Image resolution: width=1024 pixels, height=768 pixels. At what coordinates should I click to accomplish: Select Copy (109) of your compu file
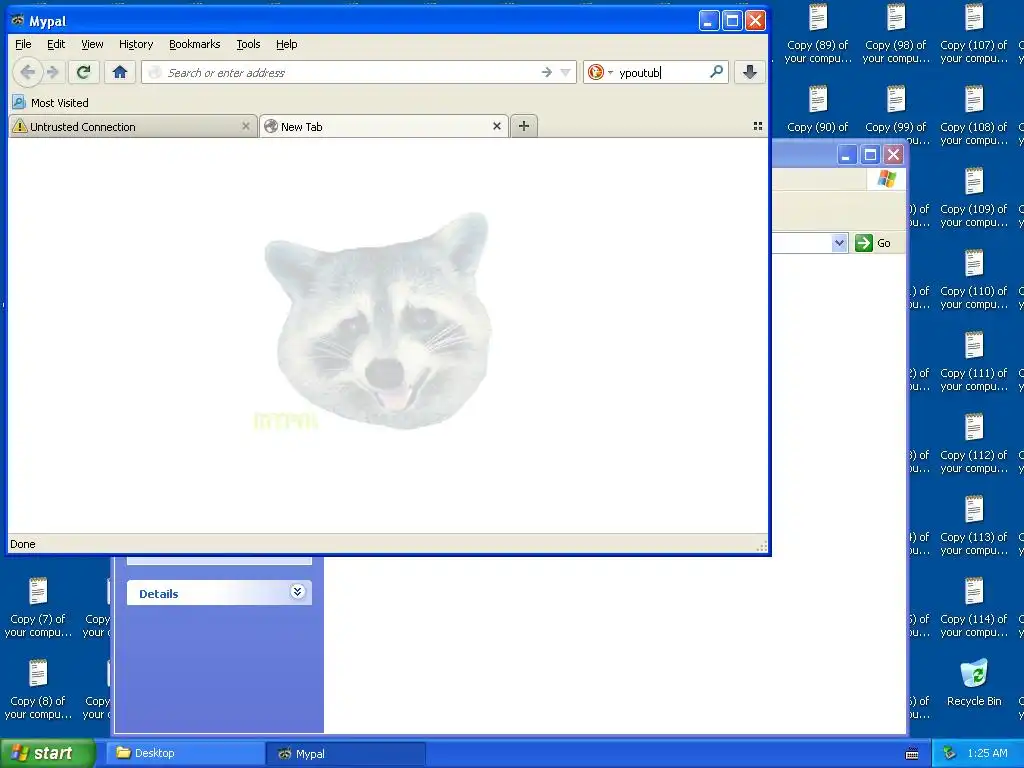click(974, 197)
